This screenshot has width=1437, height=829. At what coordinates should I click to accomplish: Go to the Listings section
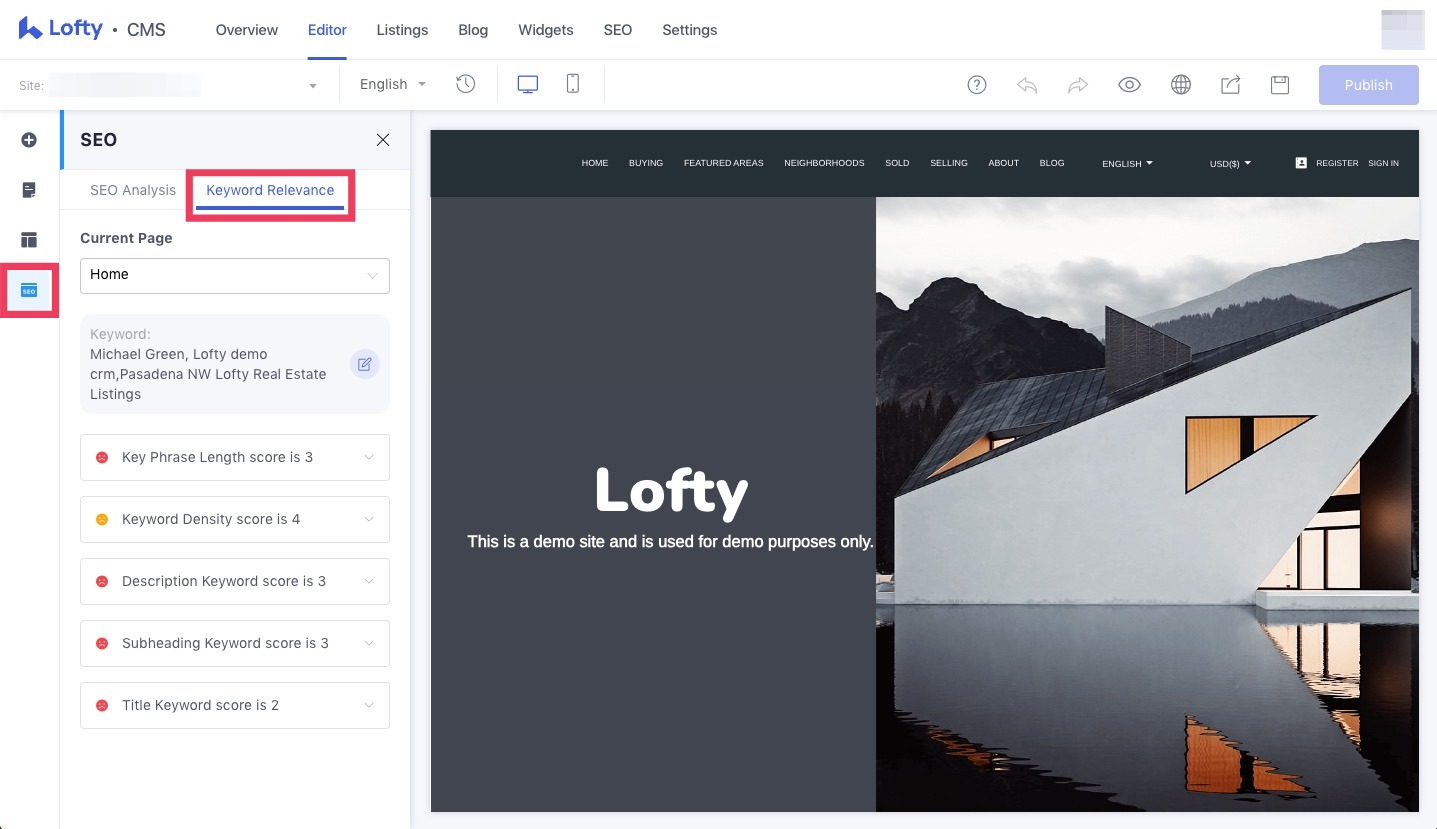coord(402,30)
